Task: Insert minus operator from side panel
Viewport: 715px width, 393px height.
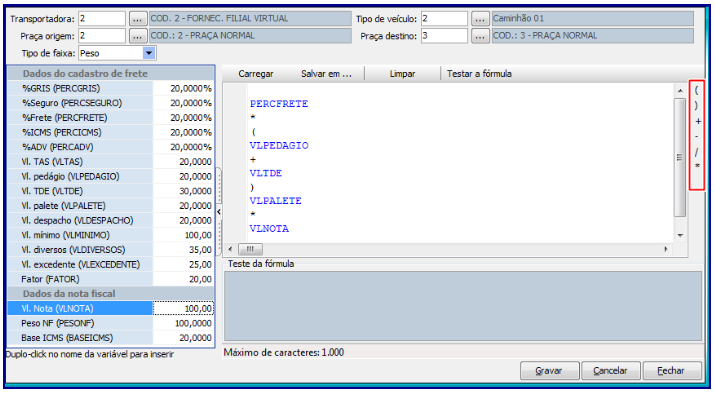Action: tap(696, 137)
